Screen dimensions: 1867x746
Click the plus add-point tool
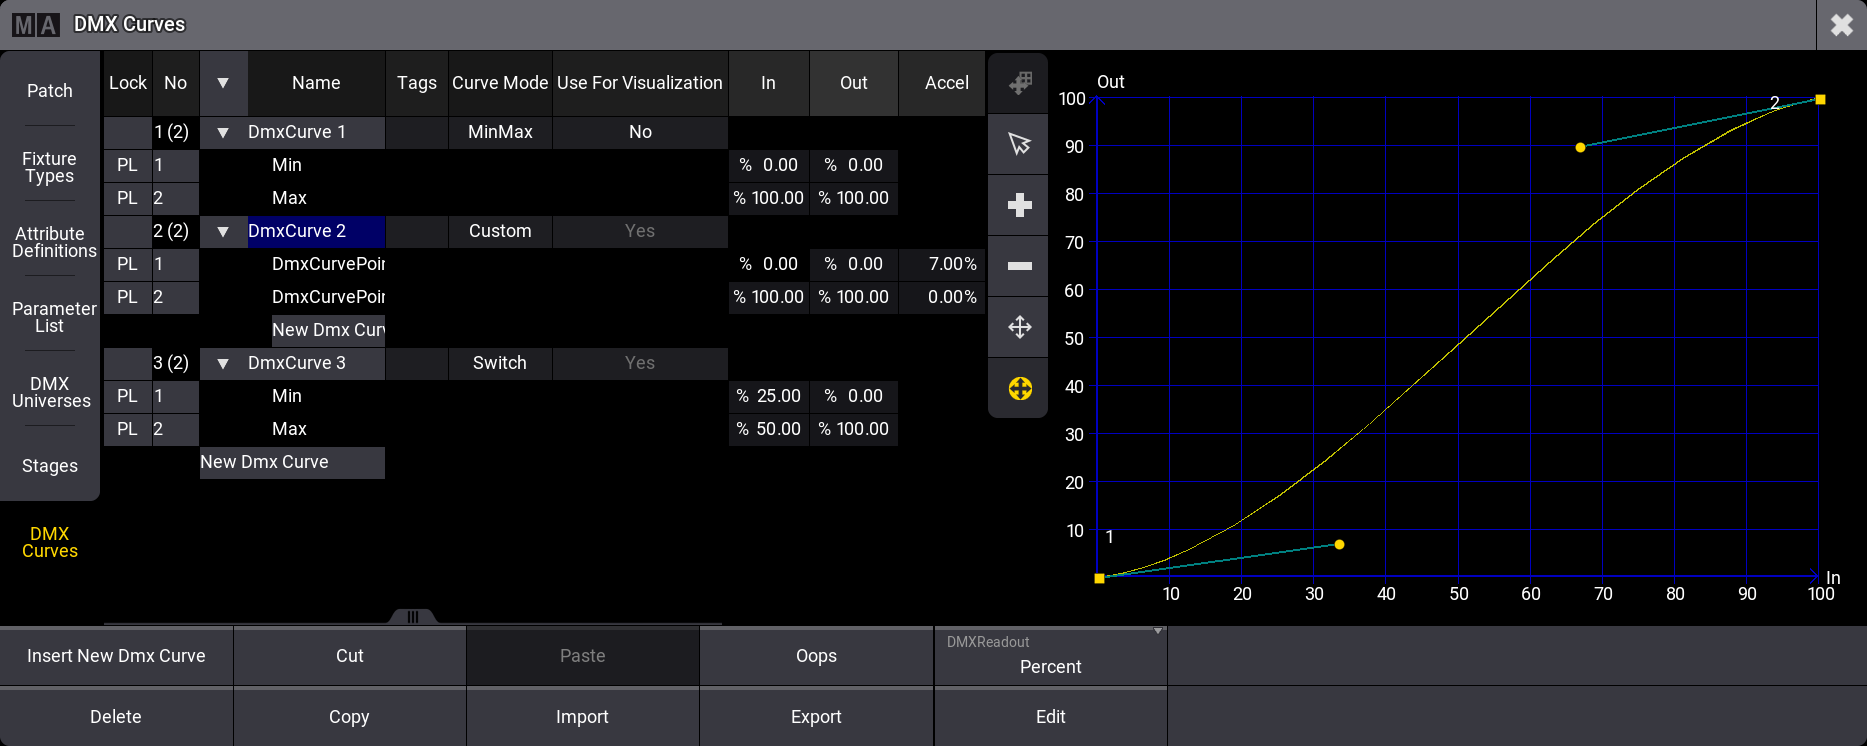1019,205
